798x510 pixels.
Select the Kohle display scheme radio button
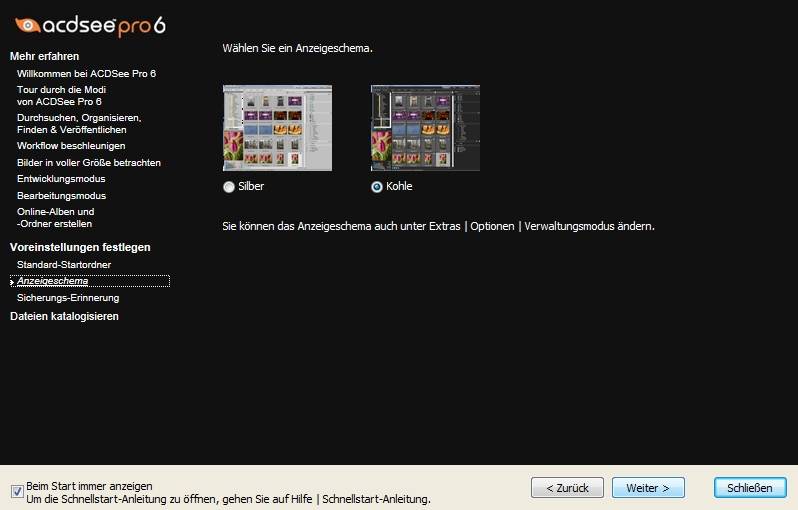point(377,187)
